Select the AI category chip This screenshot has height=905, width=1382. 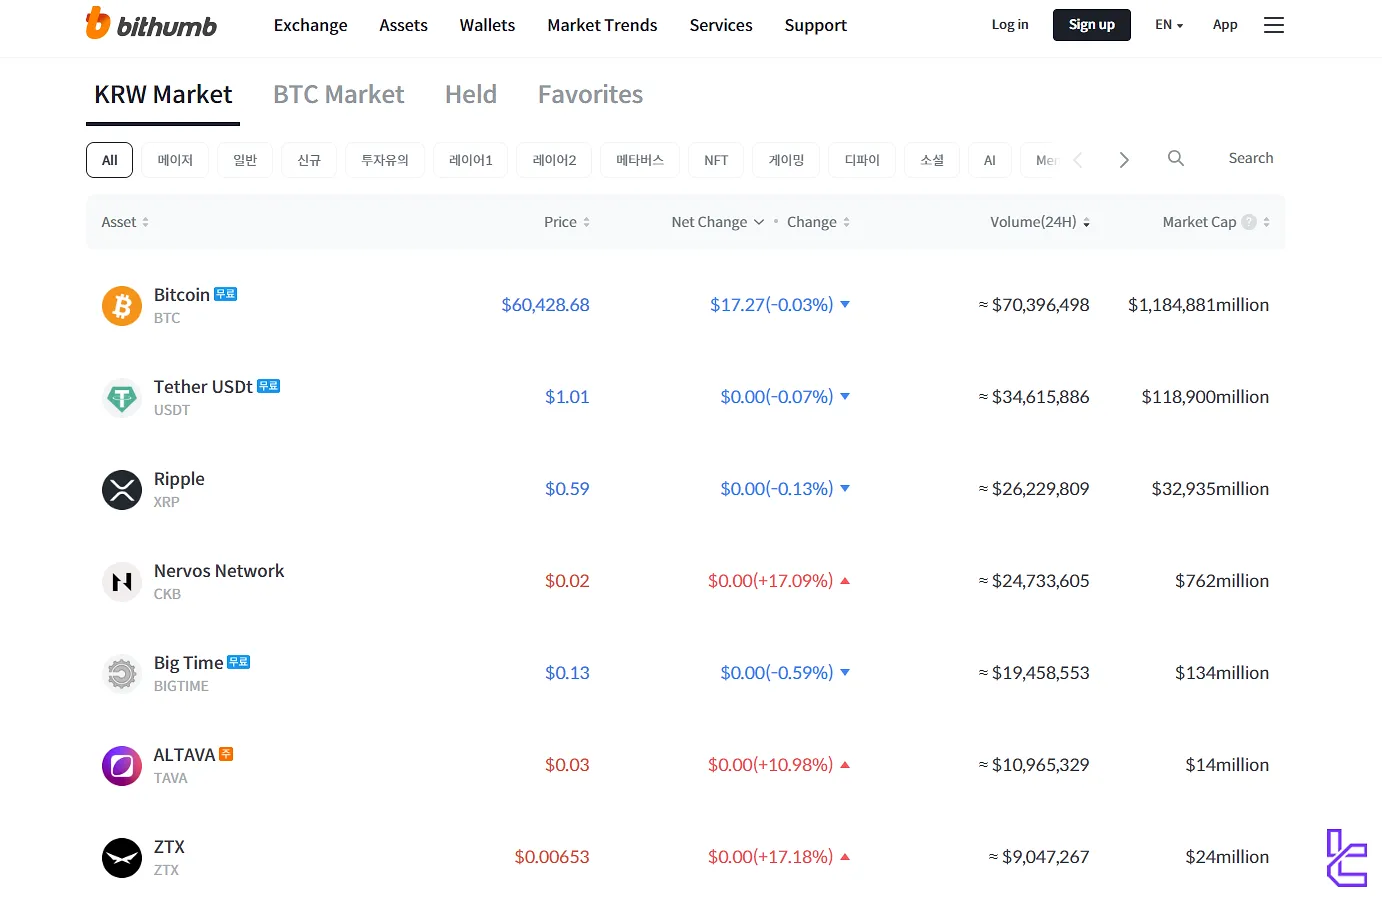pyautogui.click(x=990, y=160)
